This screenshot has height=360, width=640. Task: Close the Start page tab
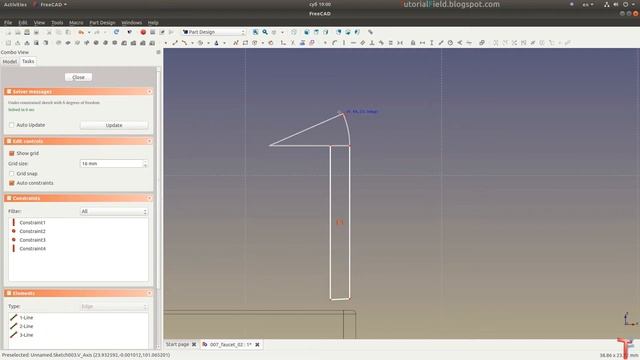pyautogui.click(x=194, y=344)
